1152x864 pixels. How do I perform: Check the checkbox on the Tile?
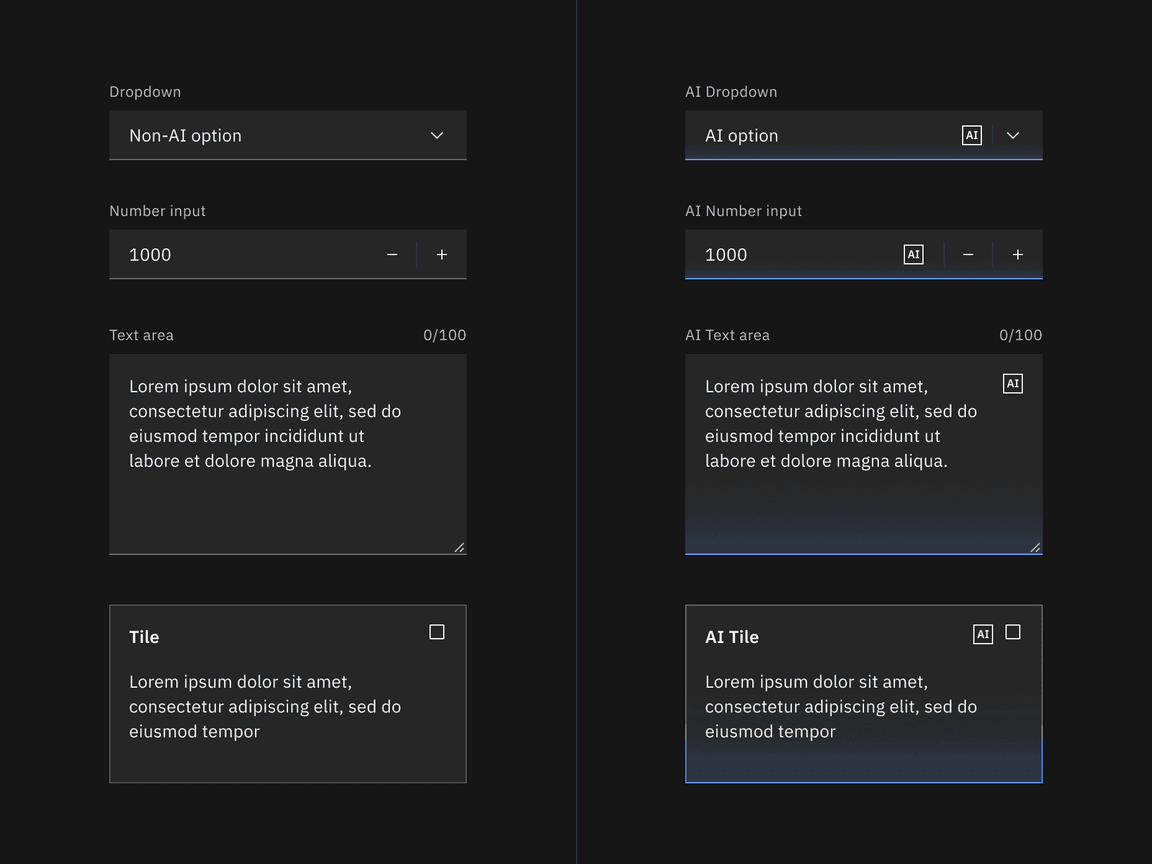436,631
